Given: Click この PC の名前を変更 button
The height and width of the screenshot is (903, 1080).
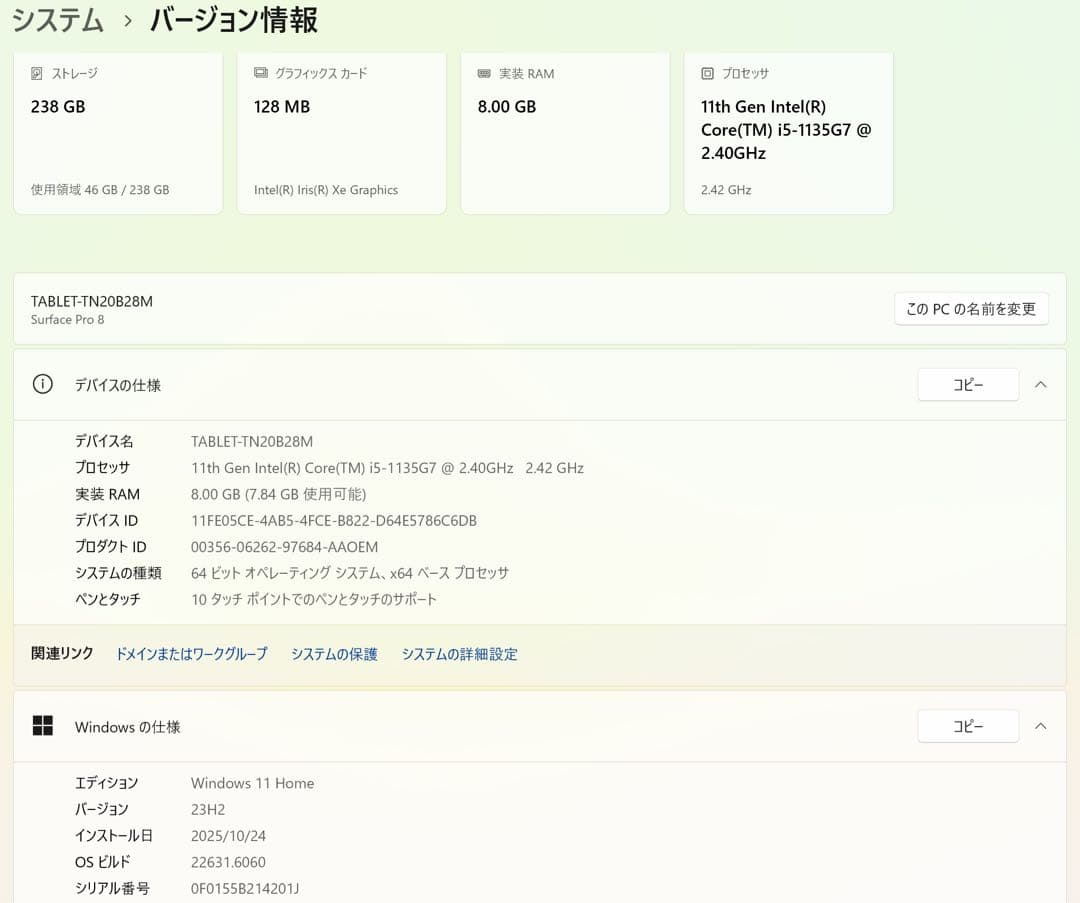Looking at the screenshot, I should [971, 308].
